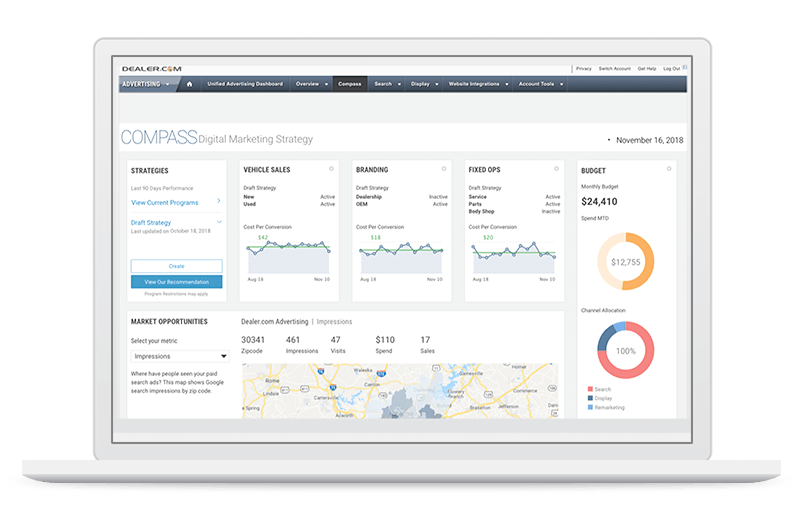Screen dimensions: 800x532
Task: Open Account Tools menu
Action: pyautogui.click(x=541, y=84)
